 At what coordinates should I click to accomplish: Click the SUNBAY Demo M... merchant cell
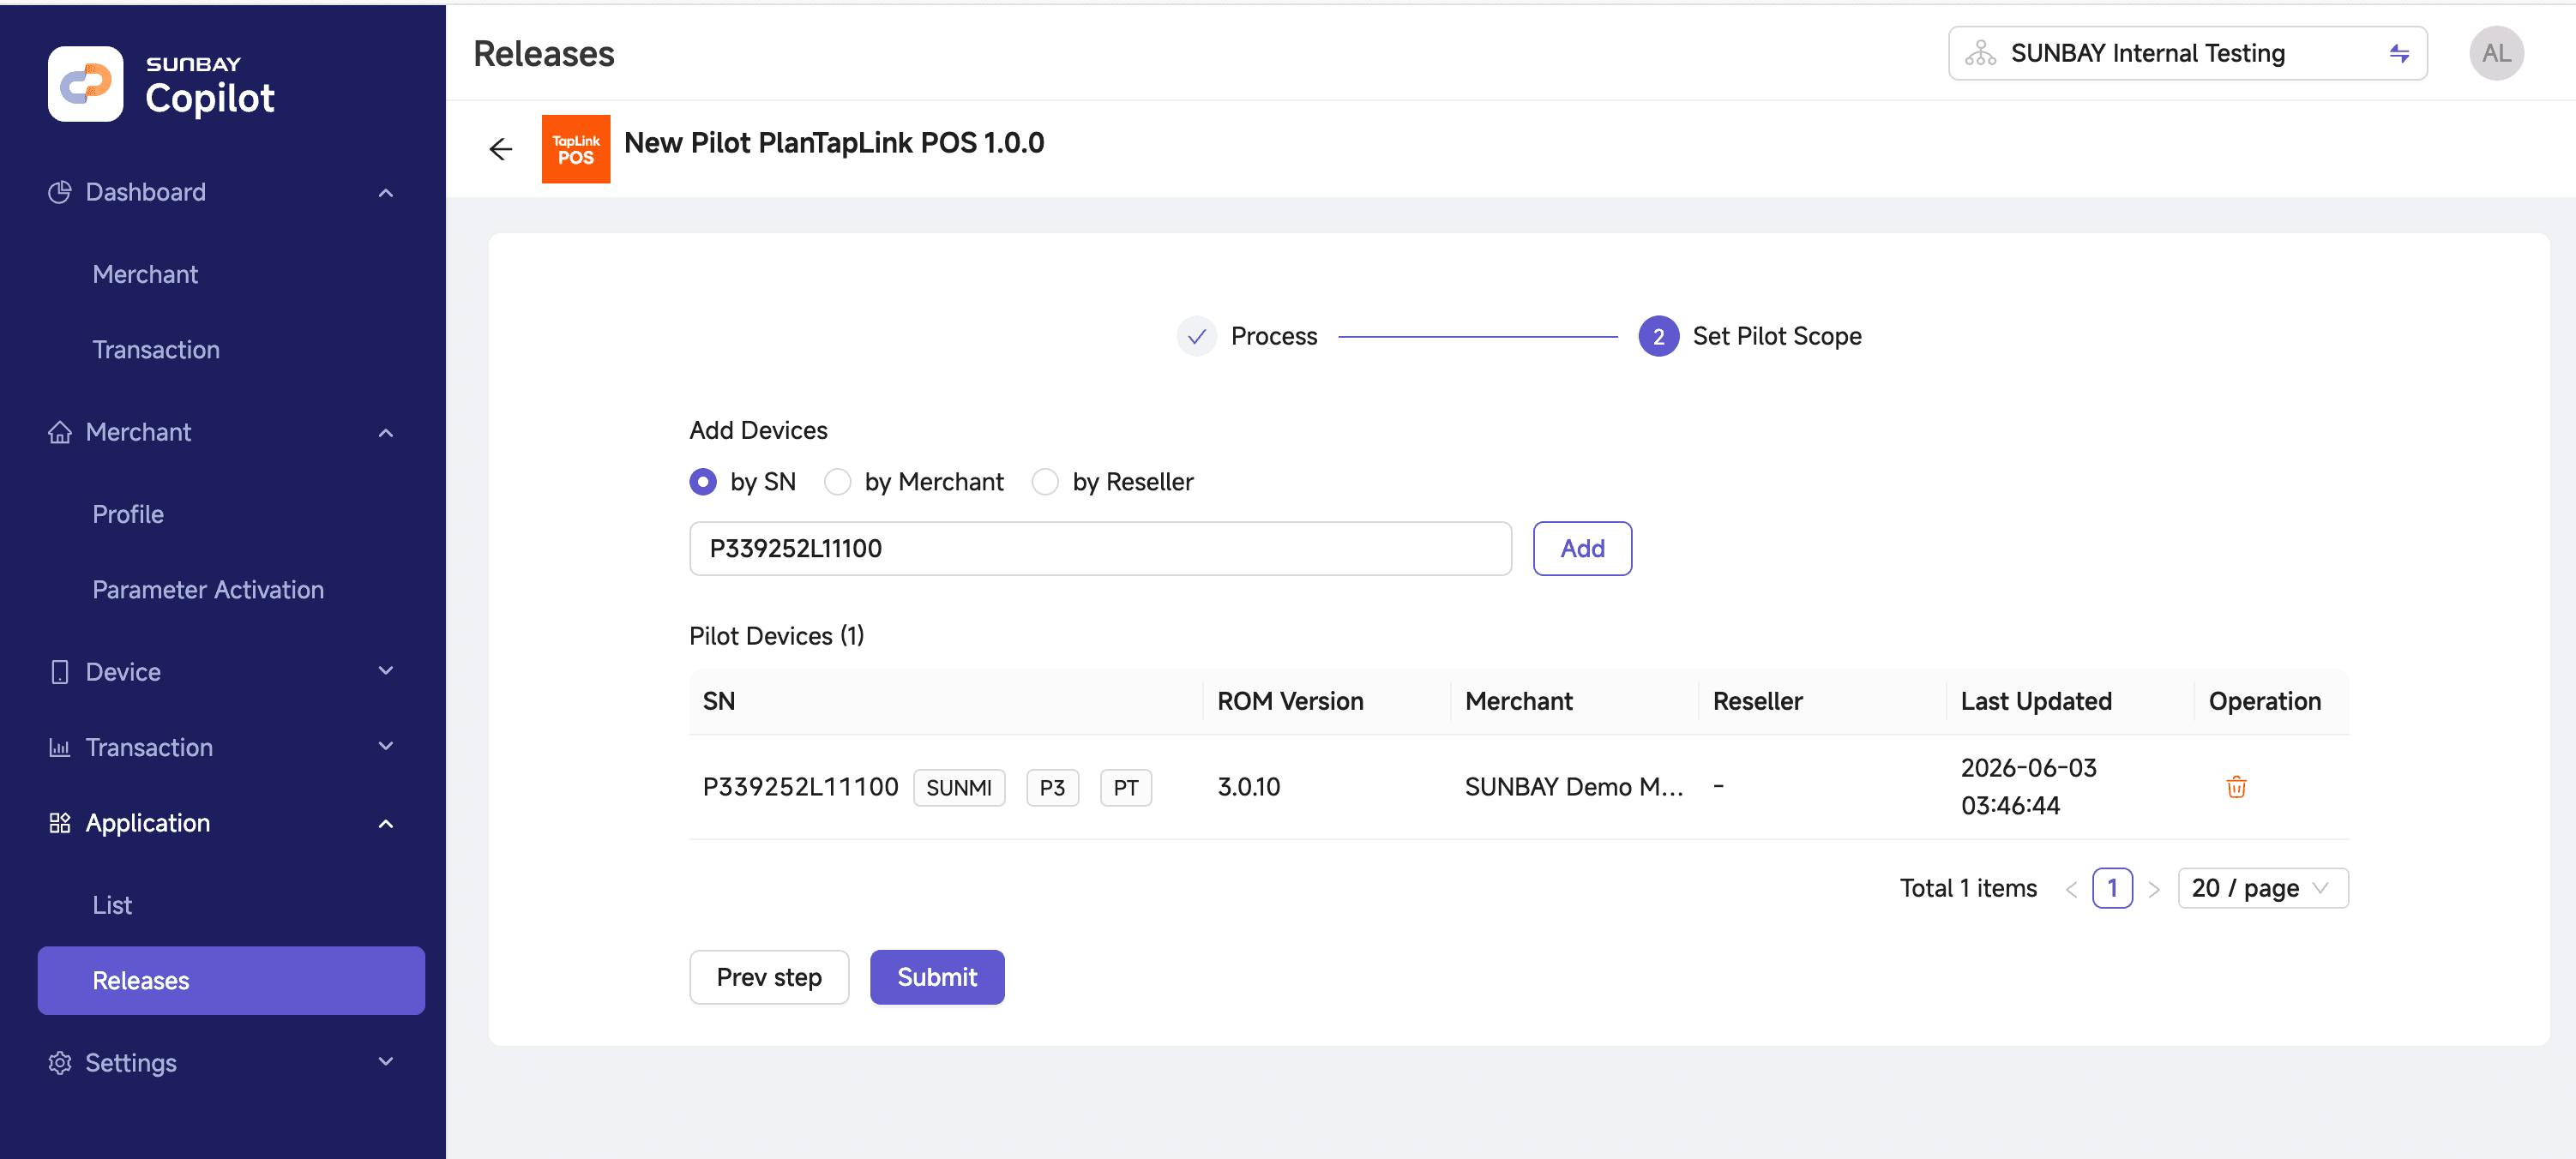1574,788
